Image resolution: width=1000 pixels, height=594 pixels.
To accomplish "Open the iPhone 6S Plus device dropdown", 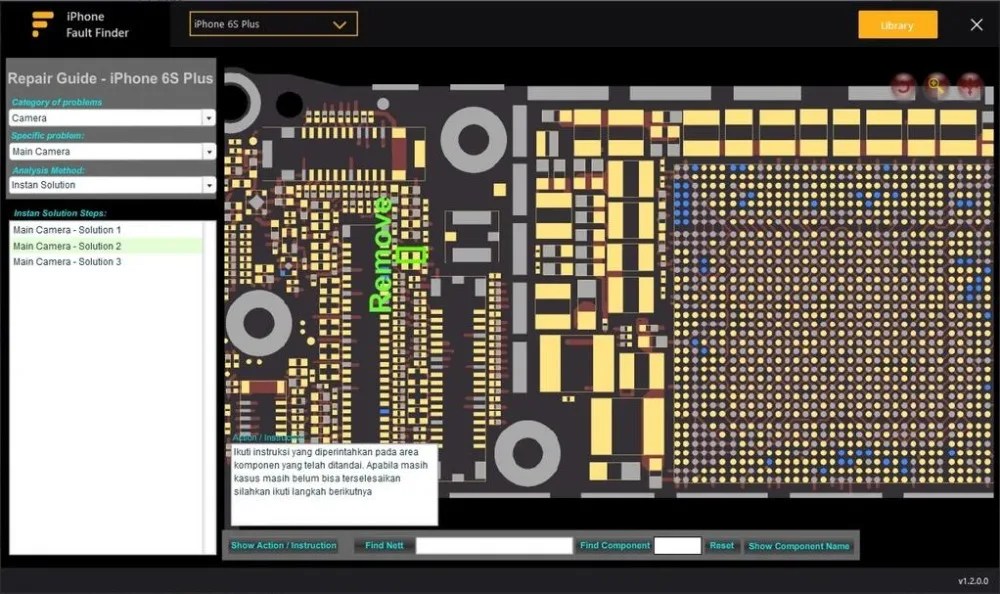I will click(x=273, y=24).
